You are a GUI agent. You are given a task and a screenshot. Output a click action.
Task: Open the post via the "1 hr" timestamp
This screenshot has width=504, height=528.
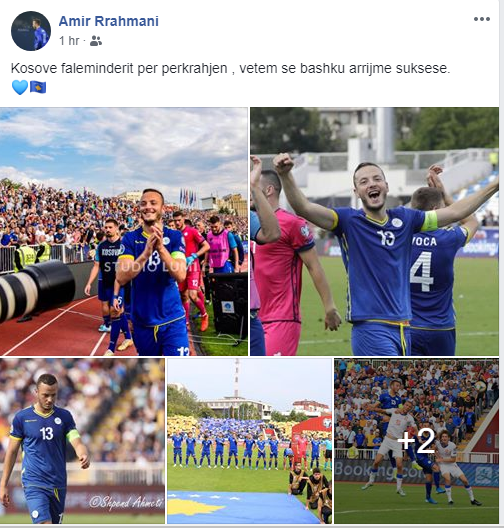pyautogui.click(x=69, y=41)
